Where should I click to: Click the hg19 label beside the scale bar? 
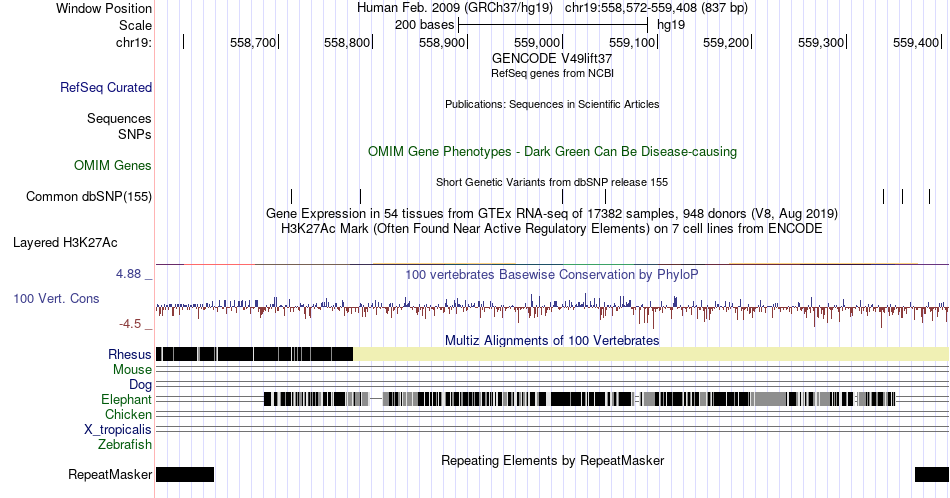click(x=671, y=25)
